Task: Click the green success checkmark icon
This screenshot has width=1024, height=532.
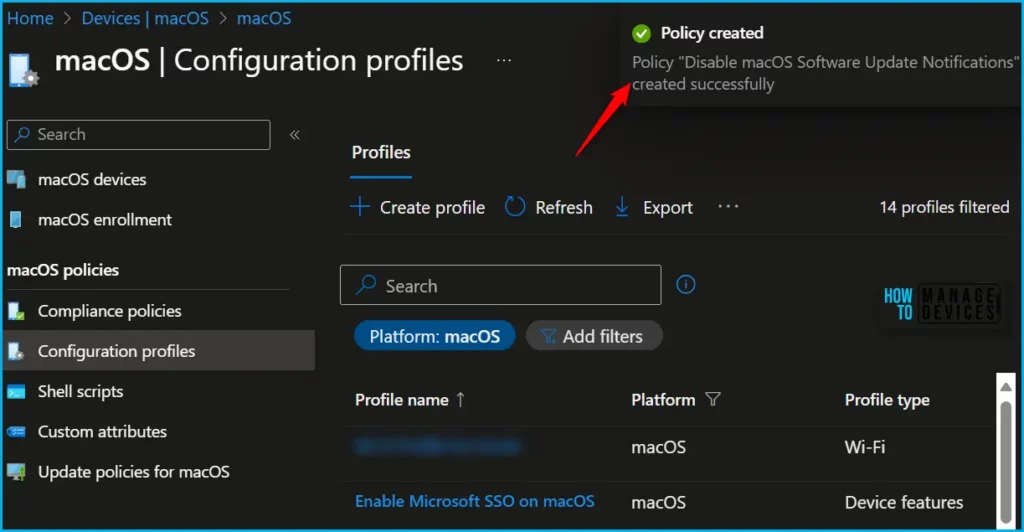Action: click(641, 33)
